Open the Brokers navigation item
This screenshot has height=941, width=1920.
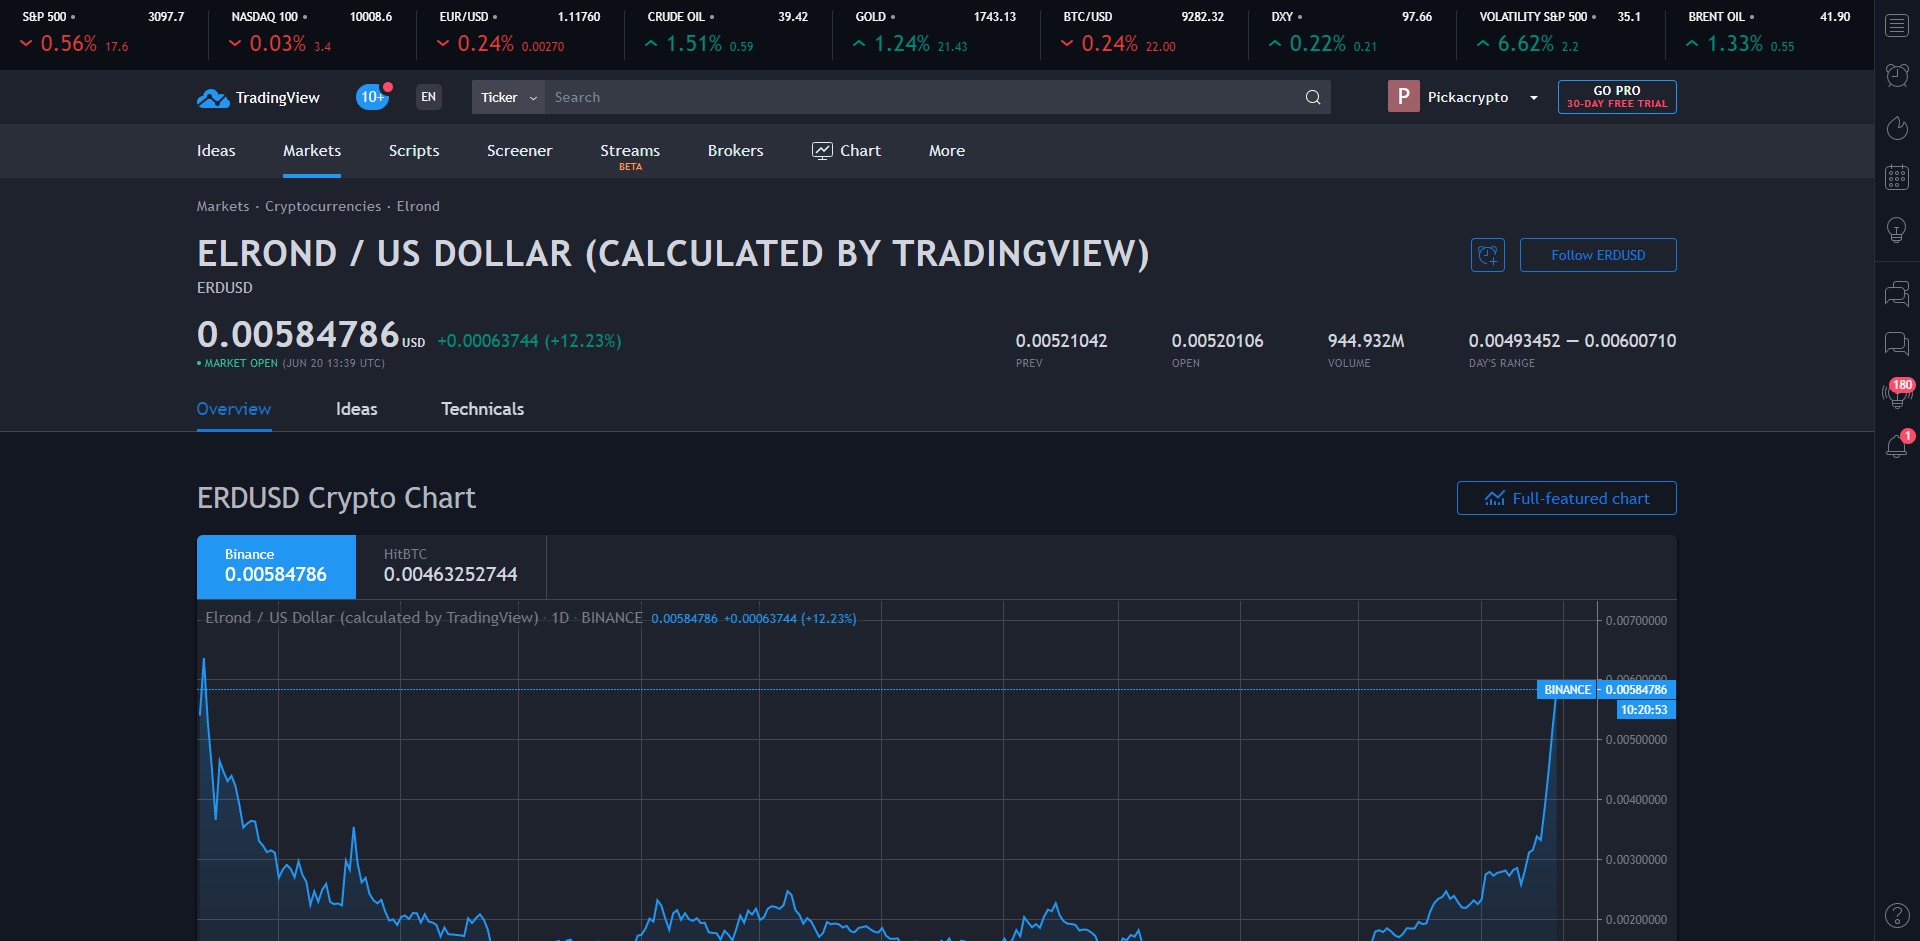[x=735, y=151]
